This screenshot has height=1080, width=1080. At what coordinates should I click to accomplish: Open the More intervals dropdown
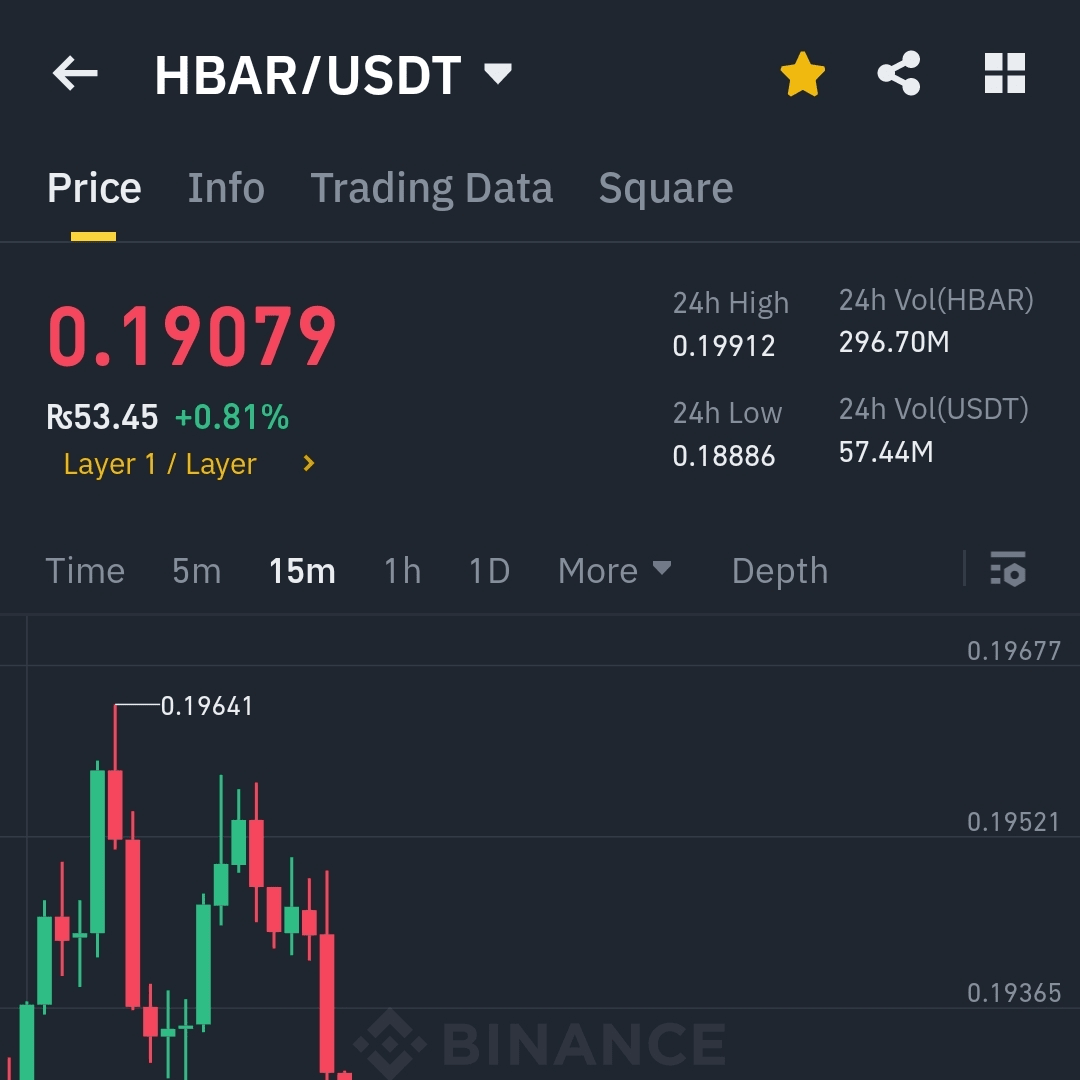pyautogui.click(x=614, y=570)
